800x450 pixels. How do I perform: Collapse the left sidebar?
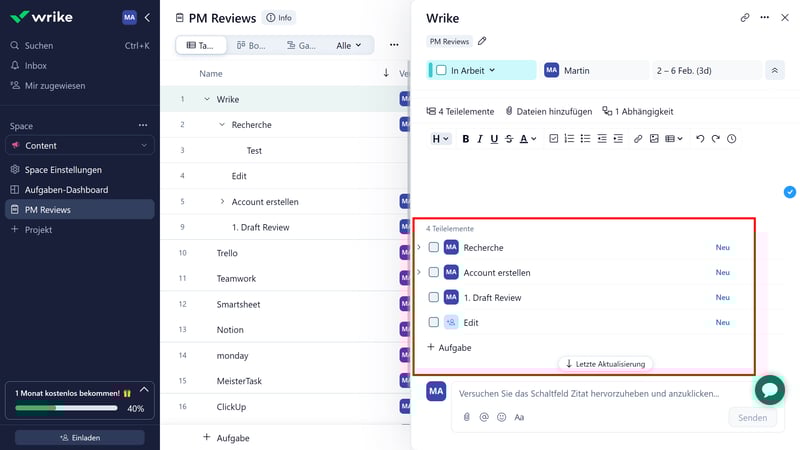147,18
